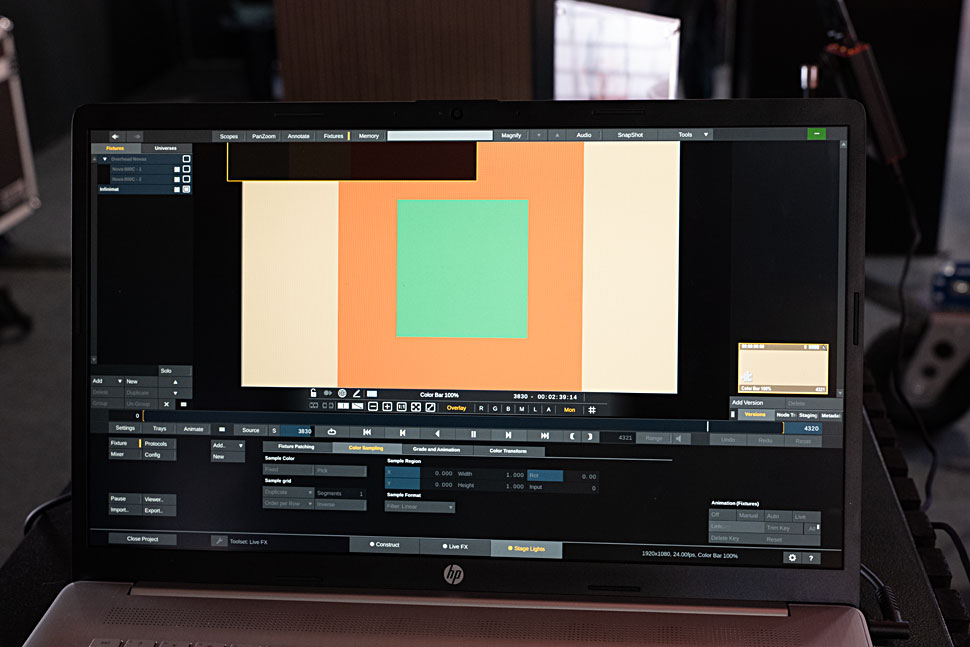970x647 pixels.
Task: Toggle the R channel view
Action: click(481, 408)
